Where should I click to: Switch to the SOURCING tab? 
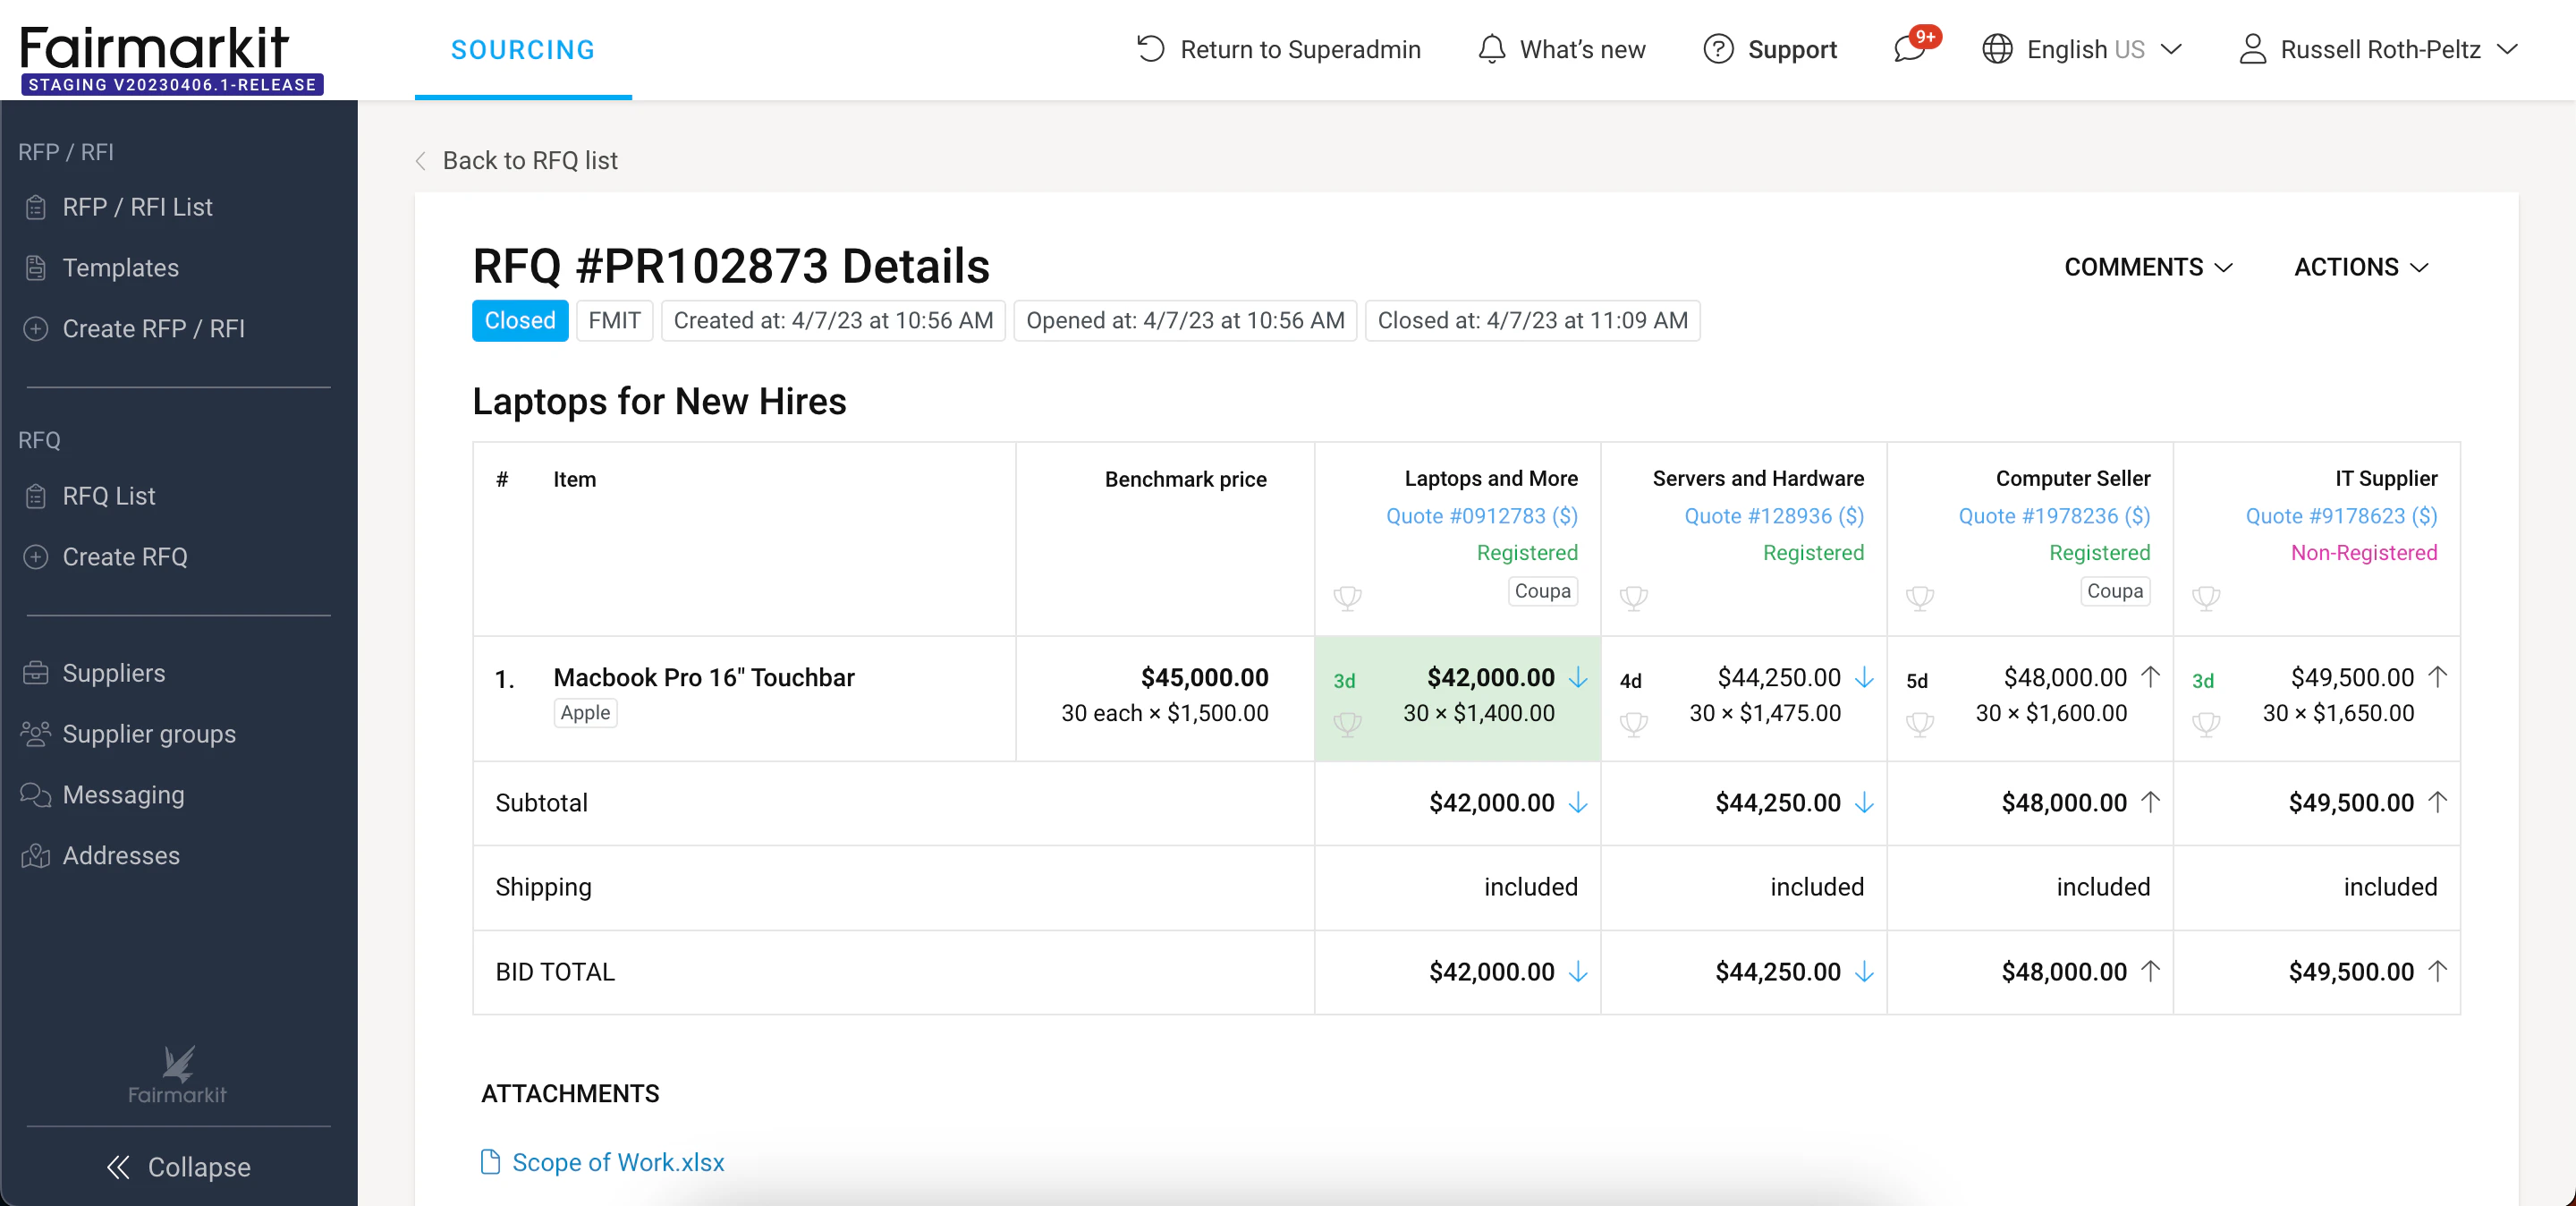tap(522, 49)
